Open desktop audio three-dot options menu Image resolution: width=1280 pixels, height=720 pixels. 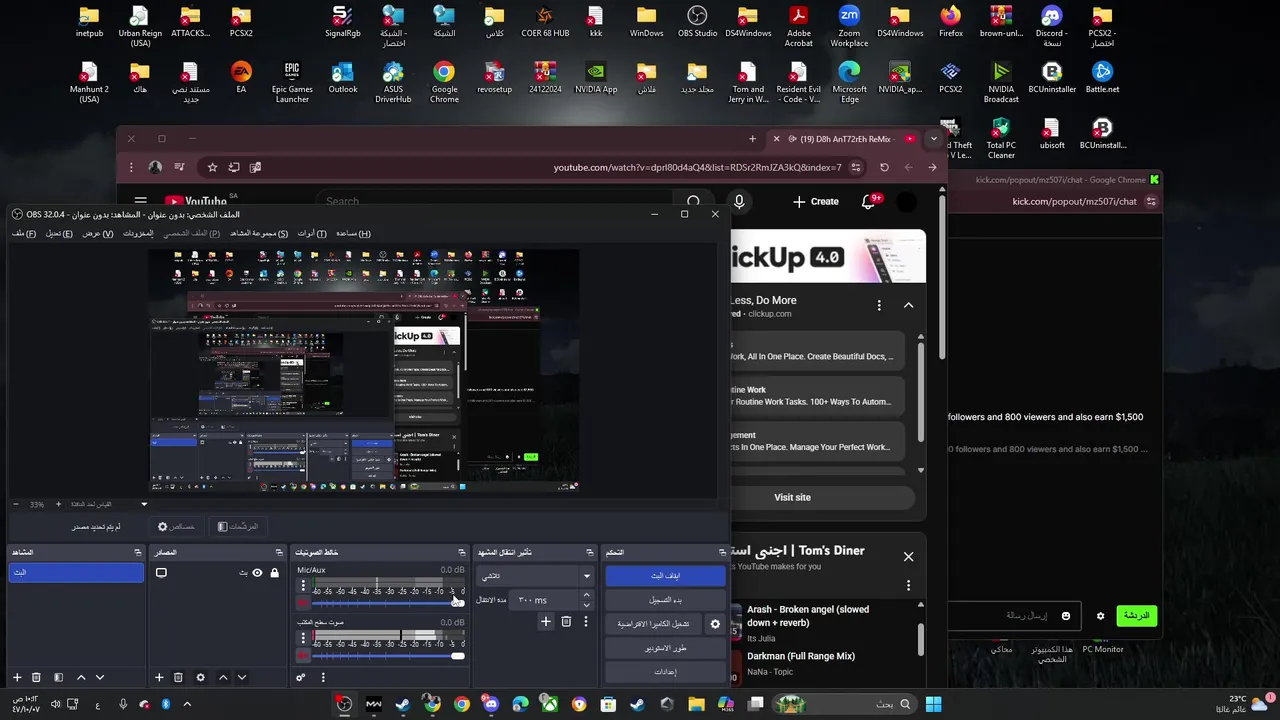[303, 639]
